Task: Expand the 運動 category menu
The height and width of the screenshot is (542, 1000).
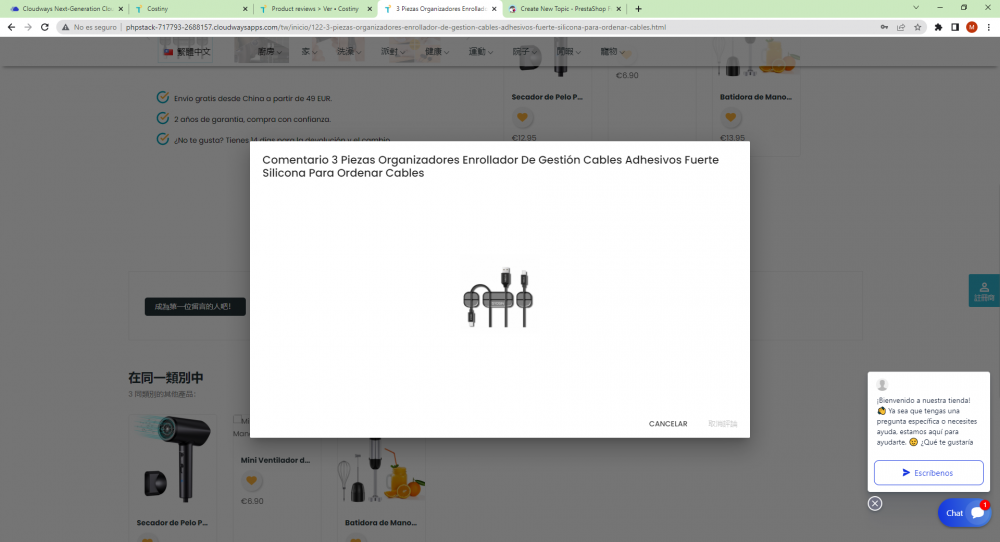Action: point(481,52)
